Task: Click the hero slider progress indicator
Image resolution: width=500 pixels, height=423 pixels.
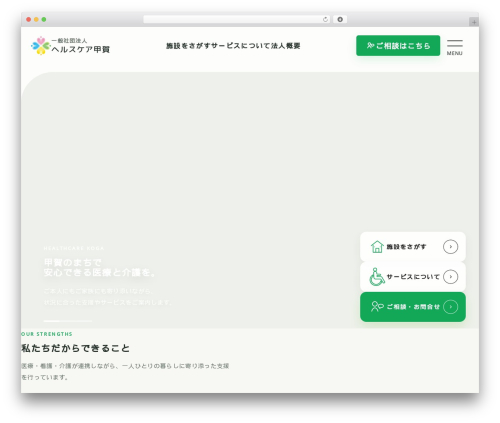Action: tap(68, 321)
